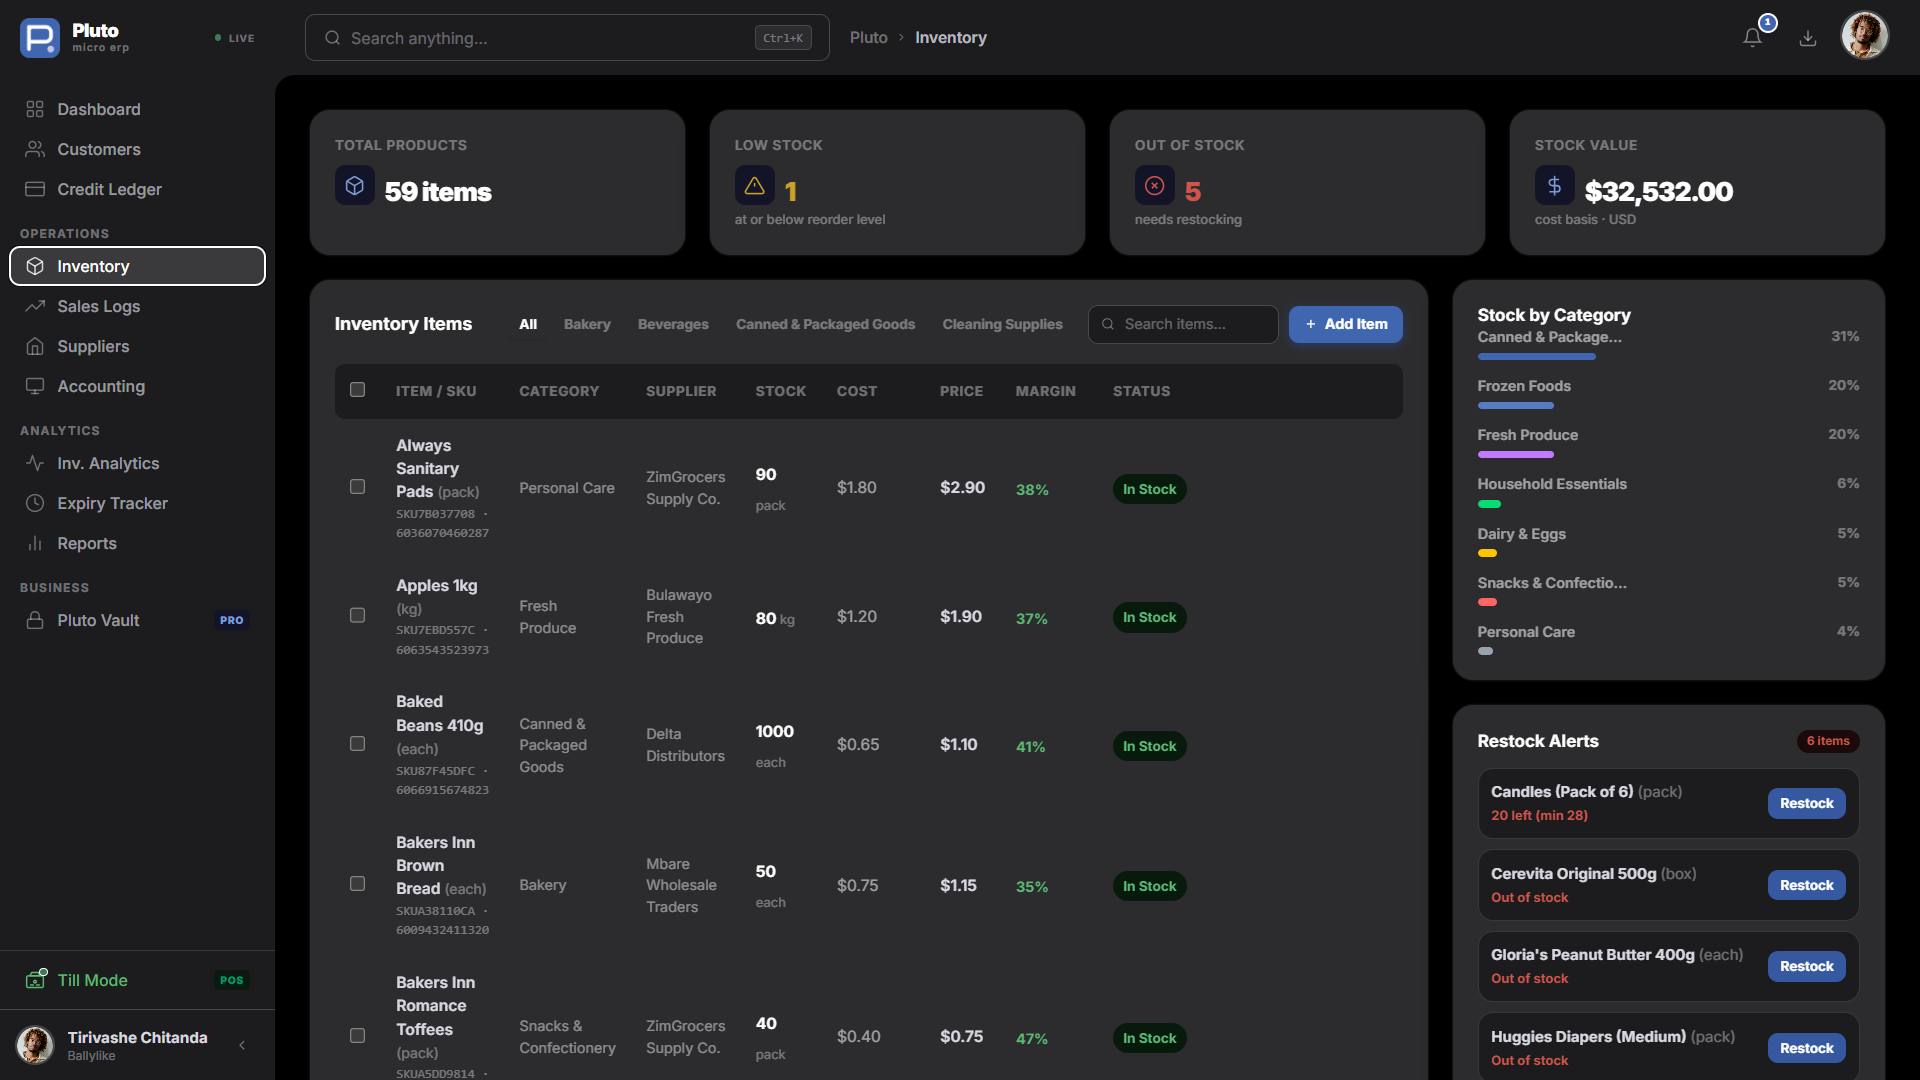Click the Frozen Foods progress bar
Viewport: 1920px width, 1080px height.
point(1515,406)
